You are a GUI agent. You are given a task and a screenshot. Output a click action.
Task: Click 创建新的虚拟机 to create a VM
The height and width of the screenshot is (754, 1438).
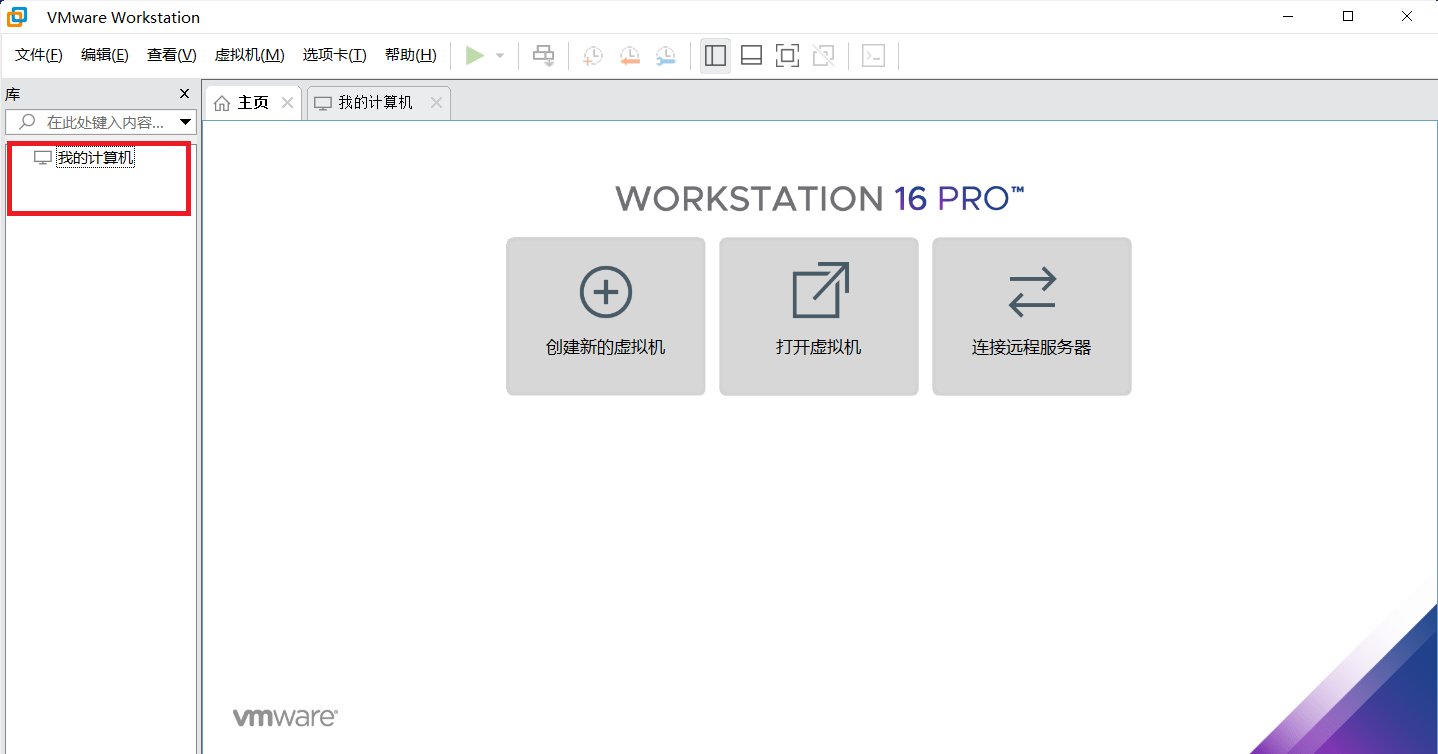(x=605, y=316)
